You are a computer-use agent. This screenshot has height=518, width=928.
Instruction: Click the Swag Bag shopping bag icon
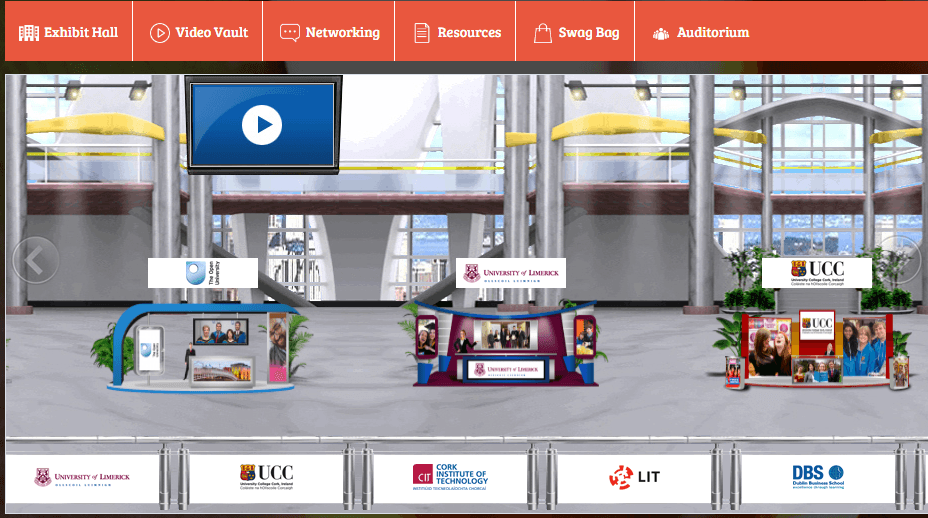543,33
